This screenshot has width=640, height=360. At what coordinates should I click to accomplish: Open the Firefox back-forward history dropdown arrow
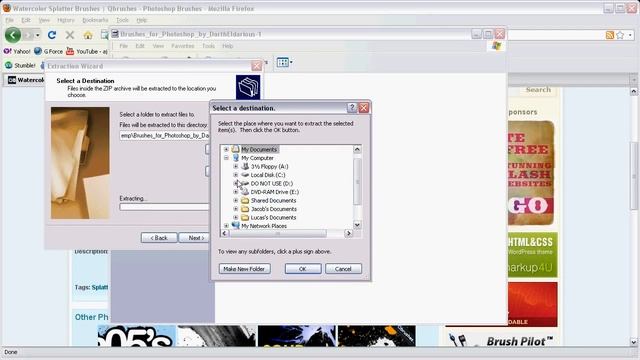[x=38, y=35]
